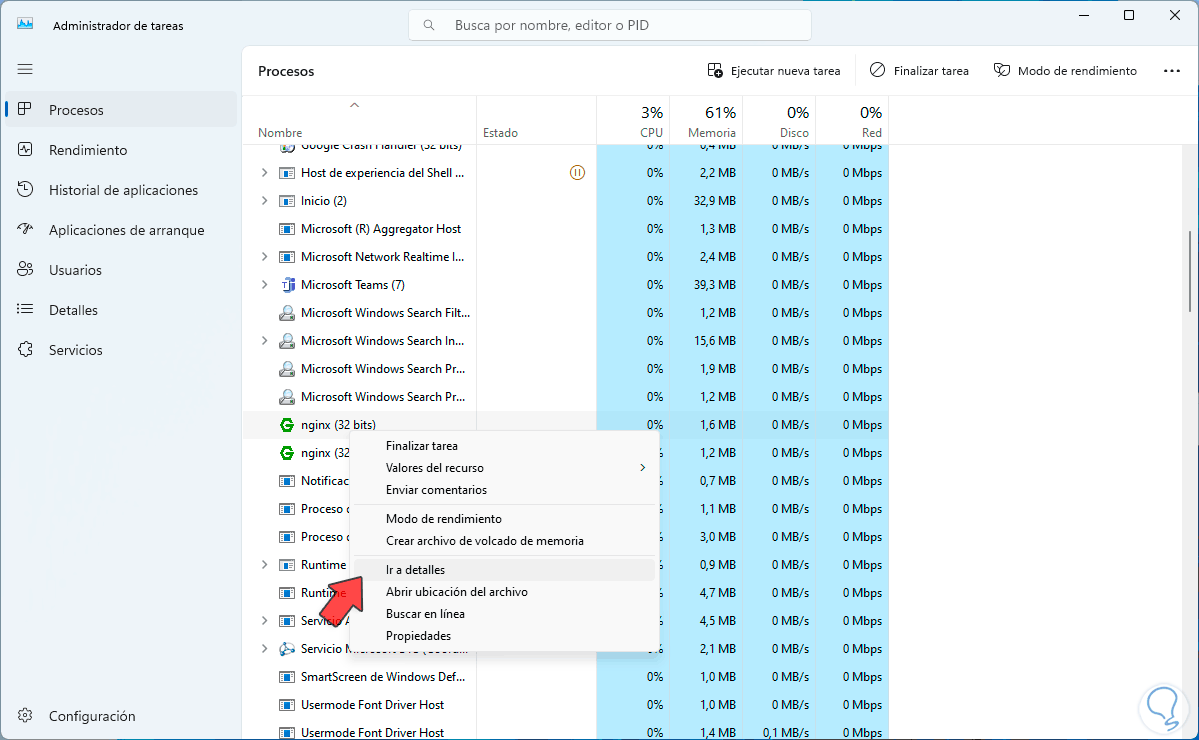This screenshot has width=1199, height=740.
Task: Select Crear archivo de volcado de memoria
Action: coord(484,541)
